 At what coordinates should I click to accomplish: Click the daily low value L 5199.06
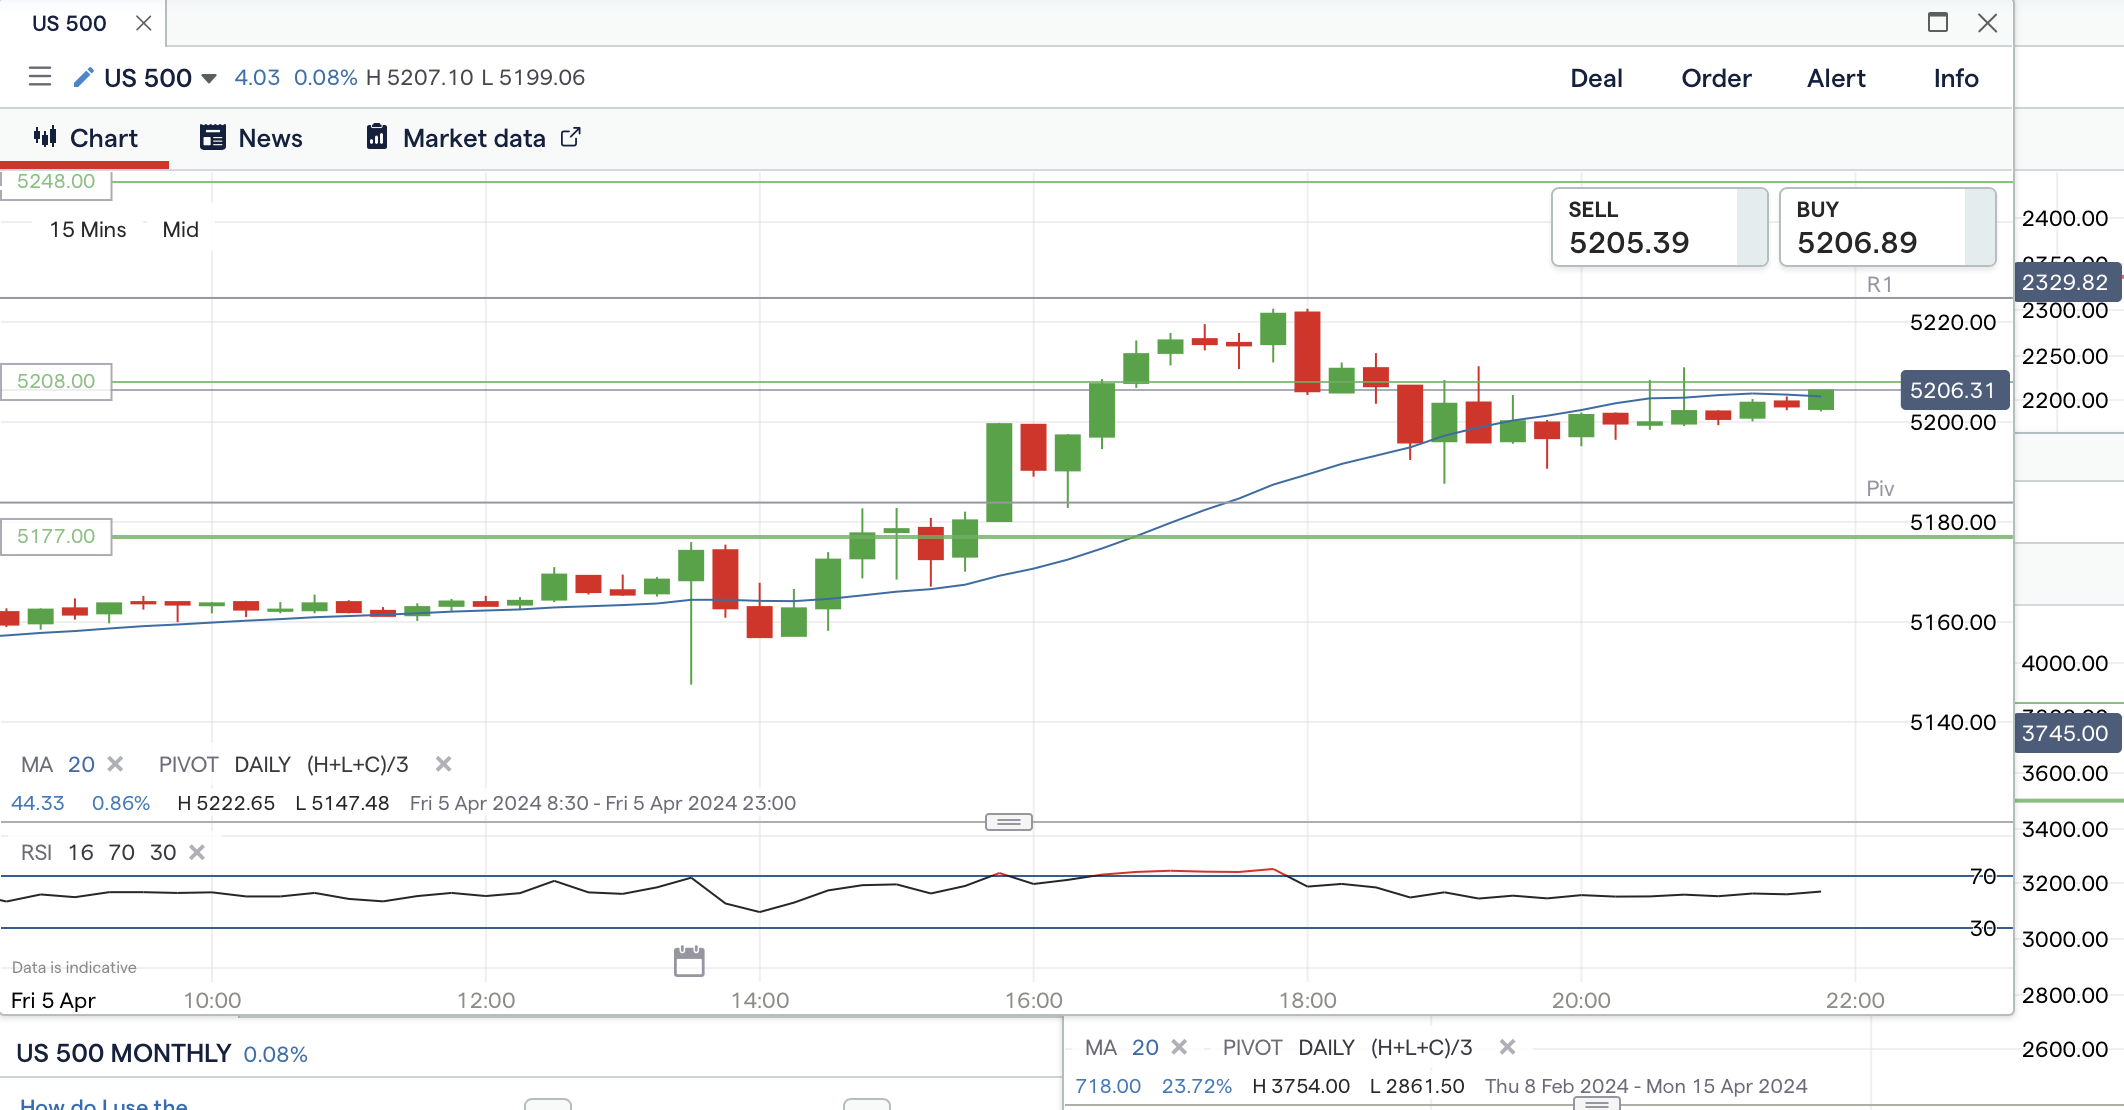coord(533,78)
